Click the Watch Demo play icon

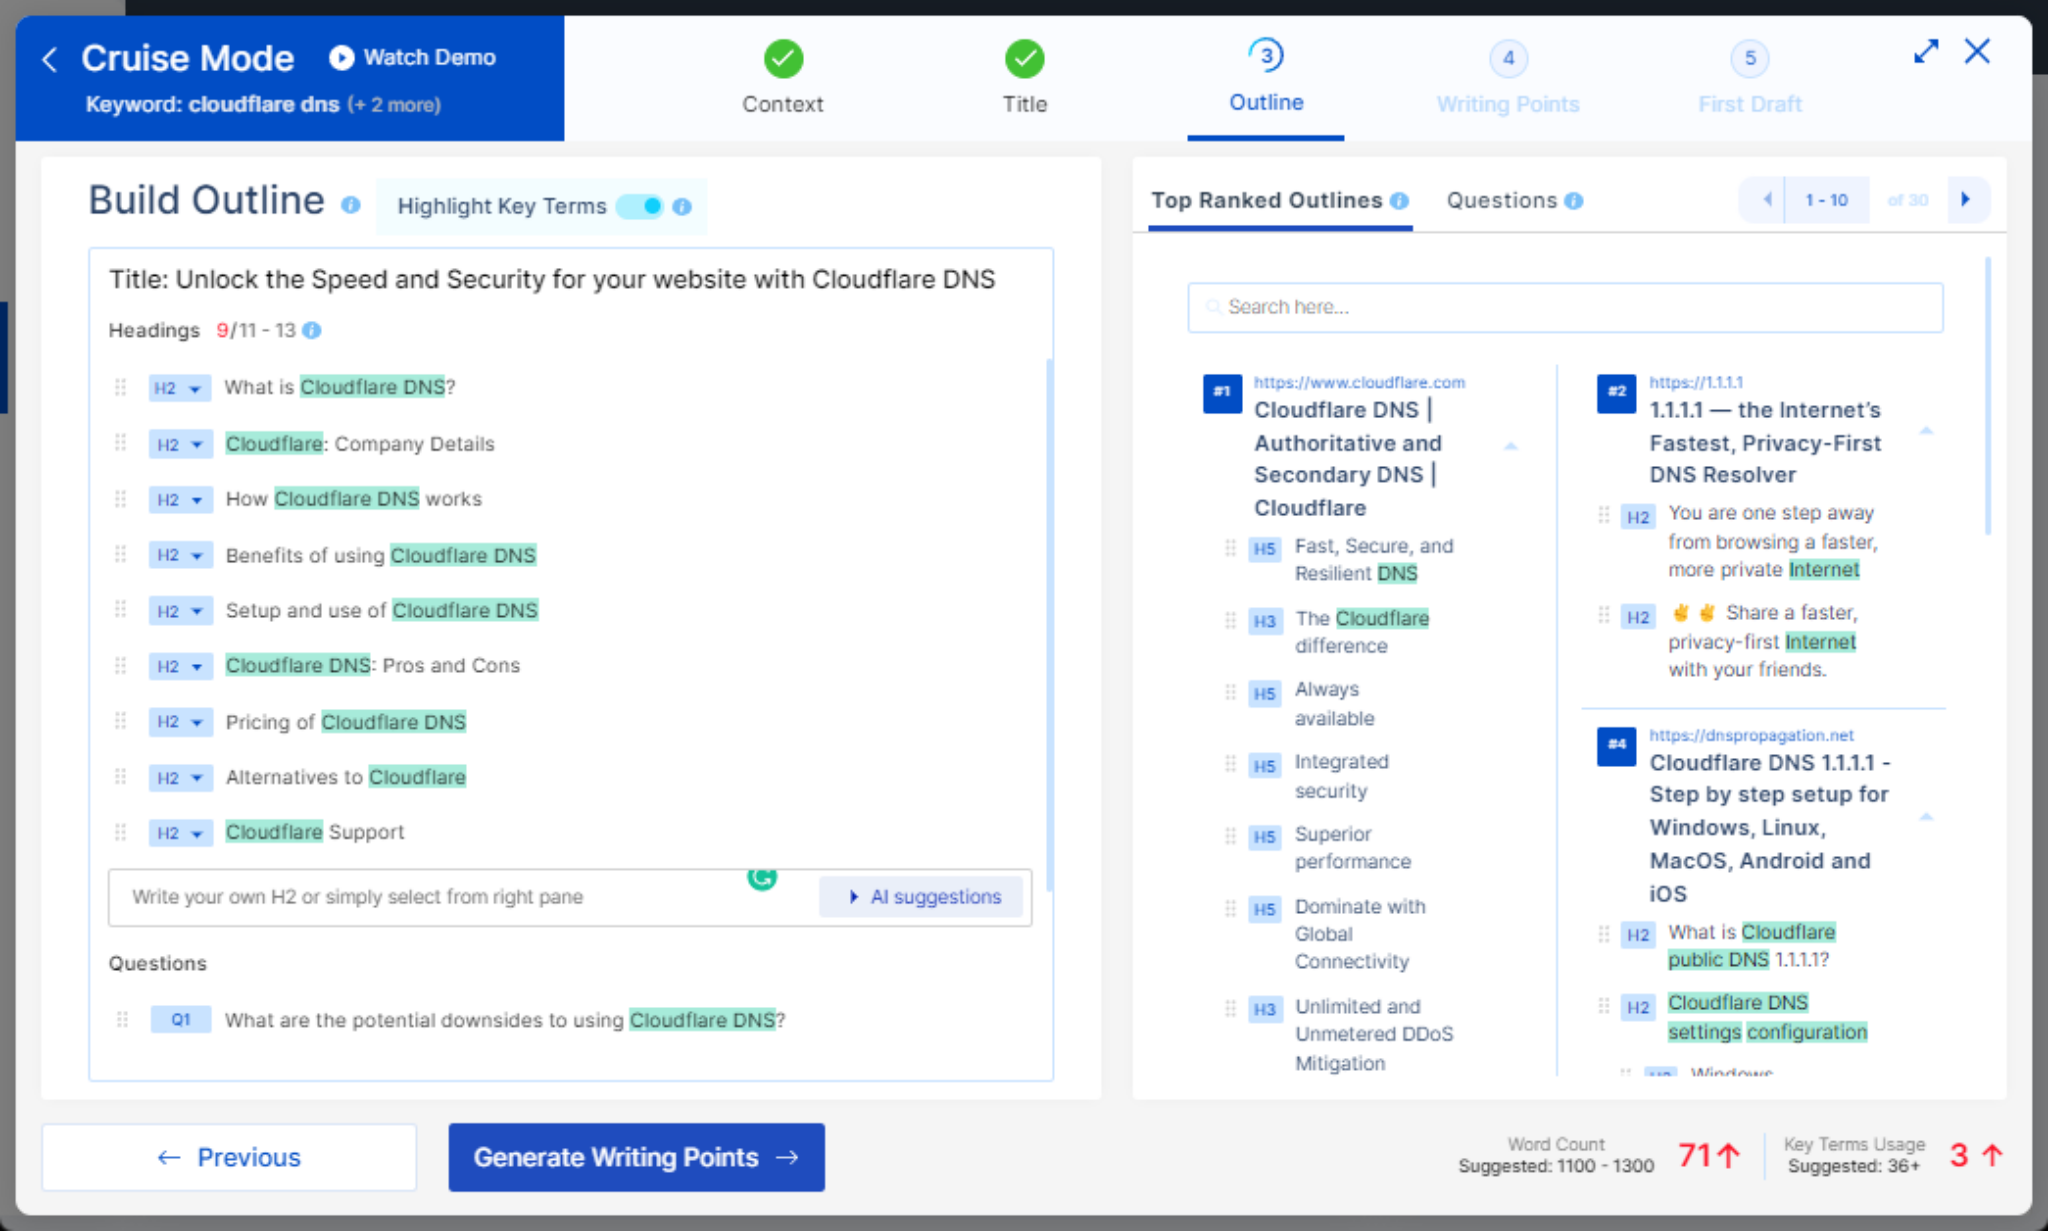coord(341,57)
